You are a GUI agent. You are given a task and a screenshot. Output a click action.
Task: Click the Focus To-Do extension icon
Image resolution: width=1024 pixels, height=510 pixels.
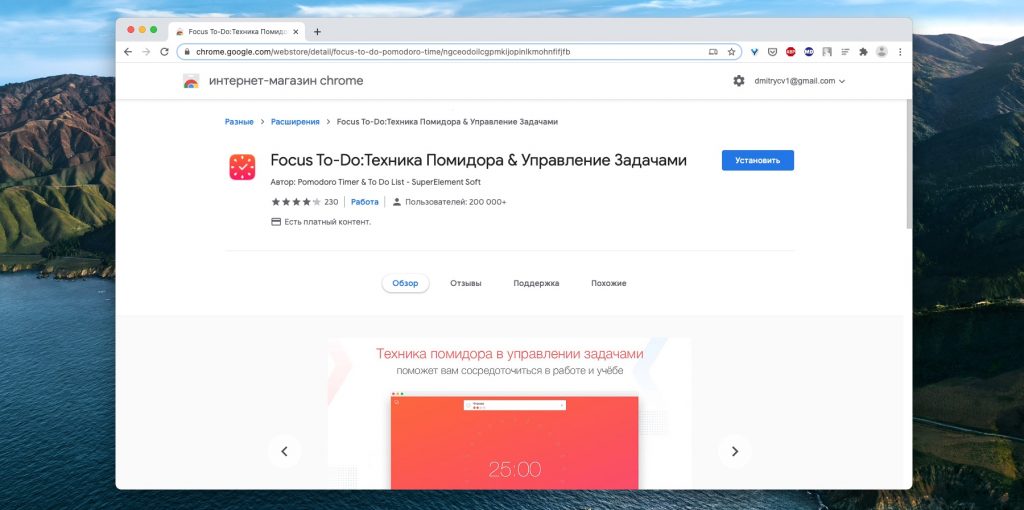(x=242, y=167)
